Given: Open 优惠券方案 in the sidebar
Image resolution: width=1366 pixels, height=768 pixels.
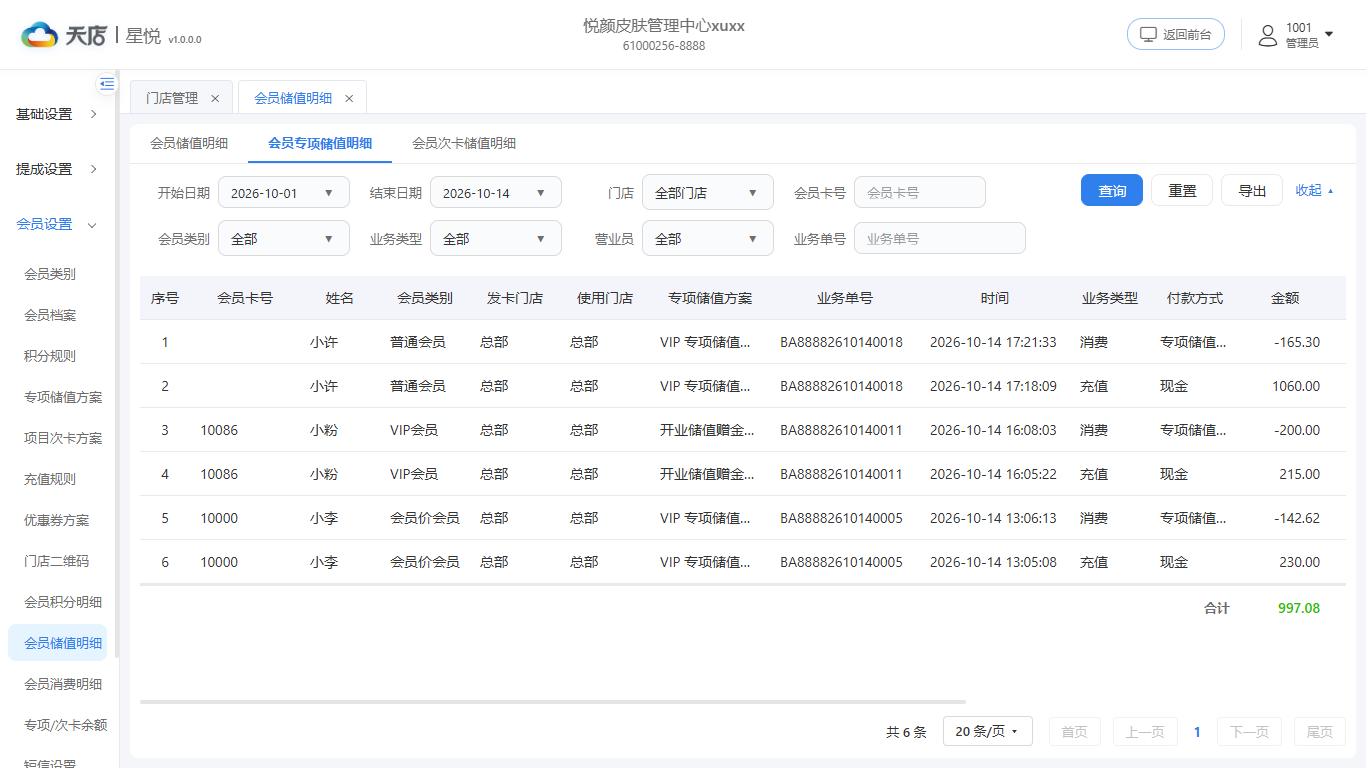Looking at the screenshot, I should tap(57, 520).
